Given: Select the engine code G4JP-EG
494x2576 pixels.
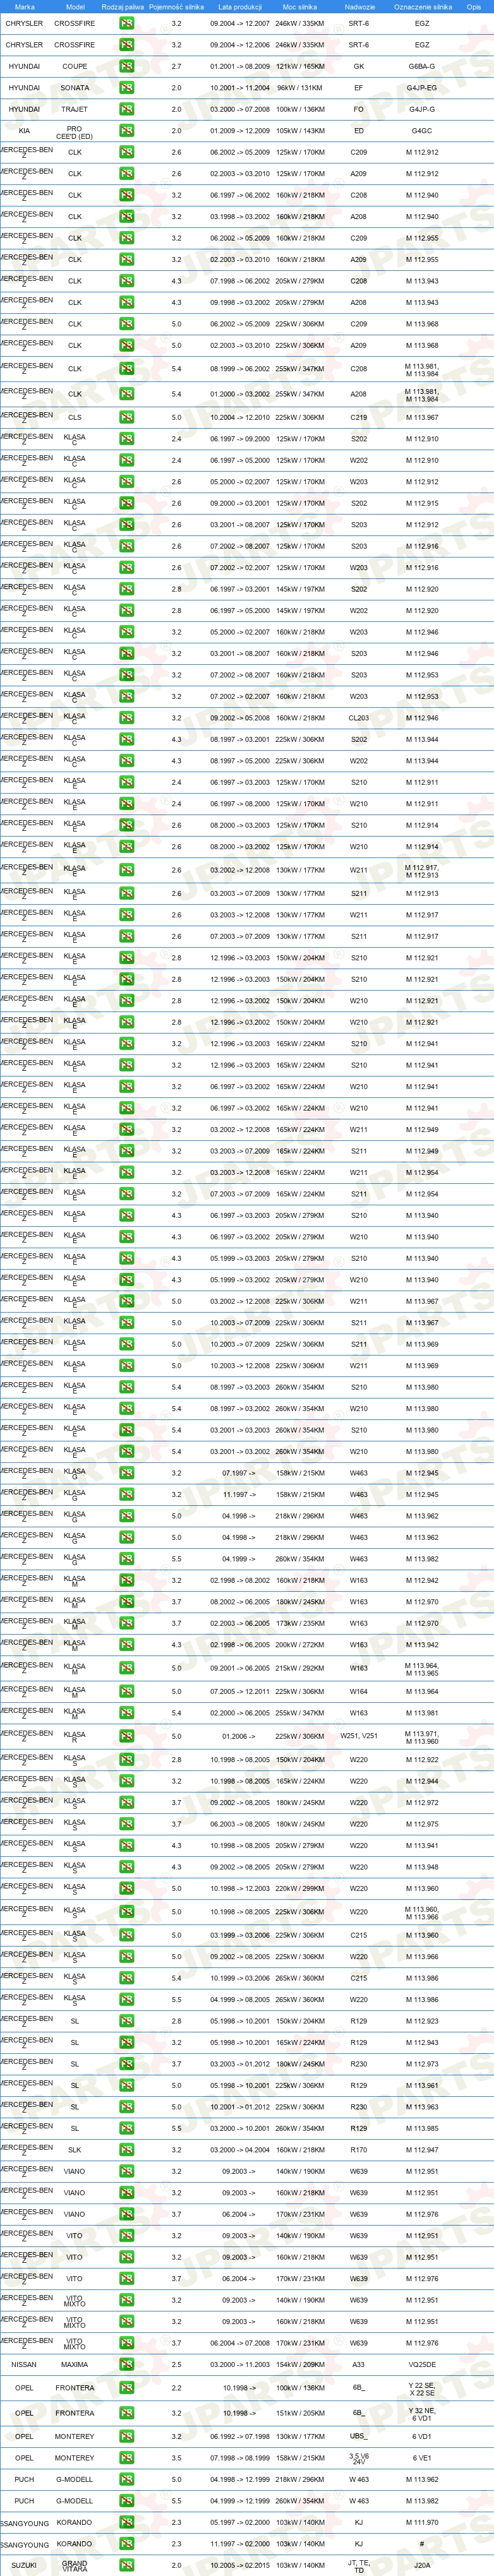Looking at the screenshot, I should tap(422, 87).
